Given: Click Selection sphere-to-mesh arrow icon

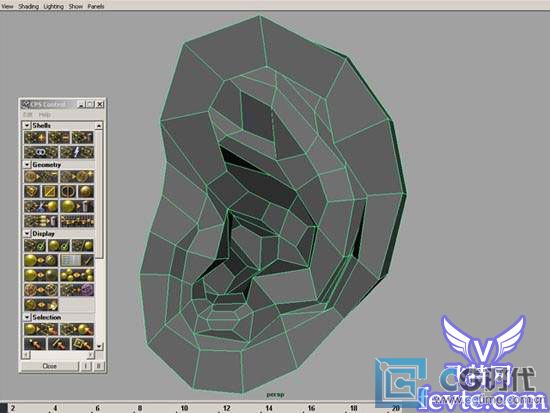Looking at the screenshot, I should point(41,329).
